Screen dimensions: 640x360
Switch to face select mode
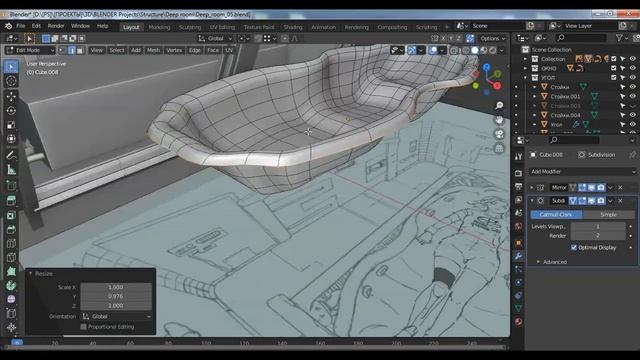pos(80,50)
